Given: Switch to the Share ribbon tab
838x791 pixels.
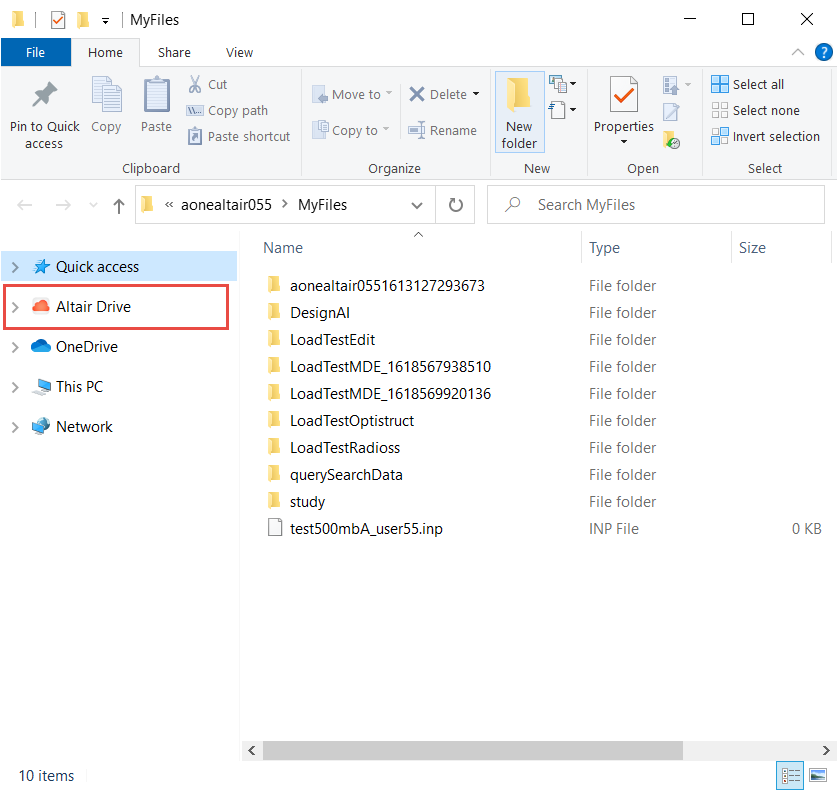Looking at the screenshot, I should tap(174, 52).
